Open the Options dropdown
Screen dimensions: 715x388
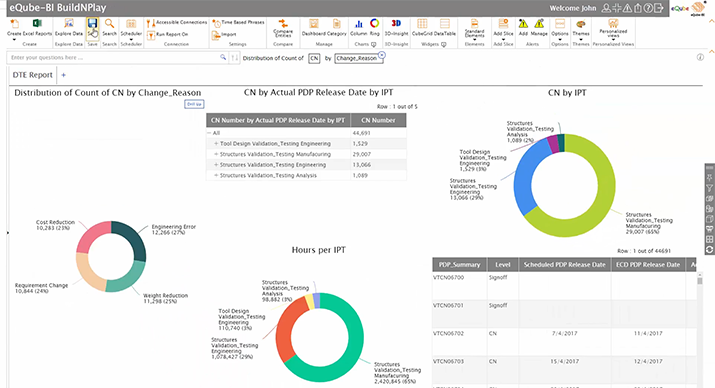pyautogui.click(x=560, y=29)
